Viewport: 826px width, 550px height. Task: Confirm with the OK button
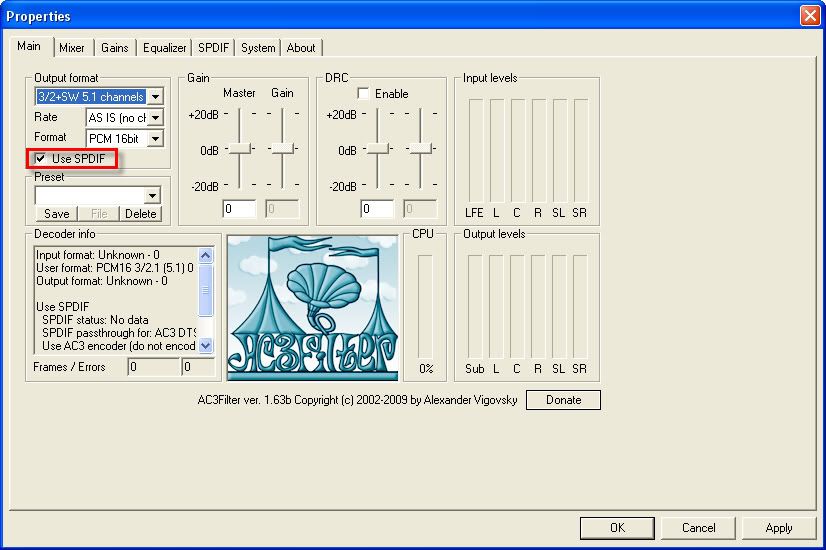pos(617,528)
